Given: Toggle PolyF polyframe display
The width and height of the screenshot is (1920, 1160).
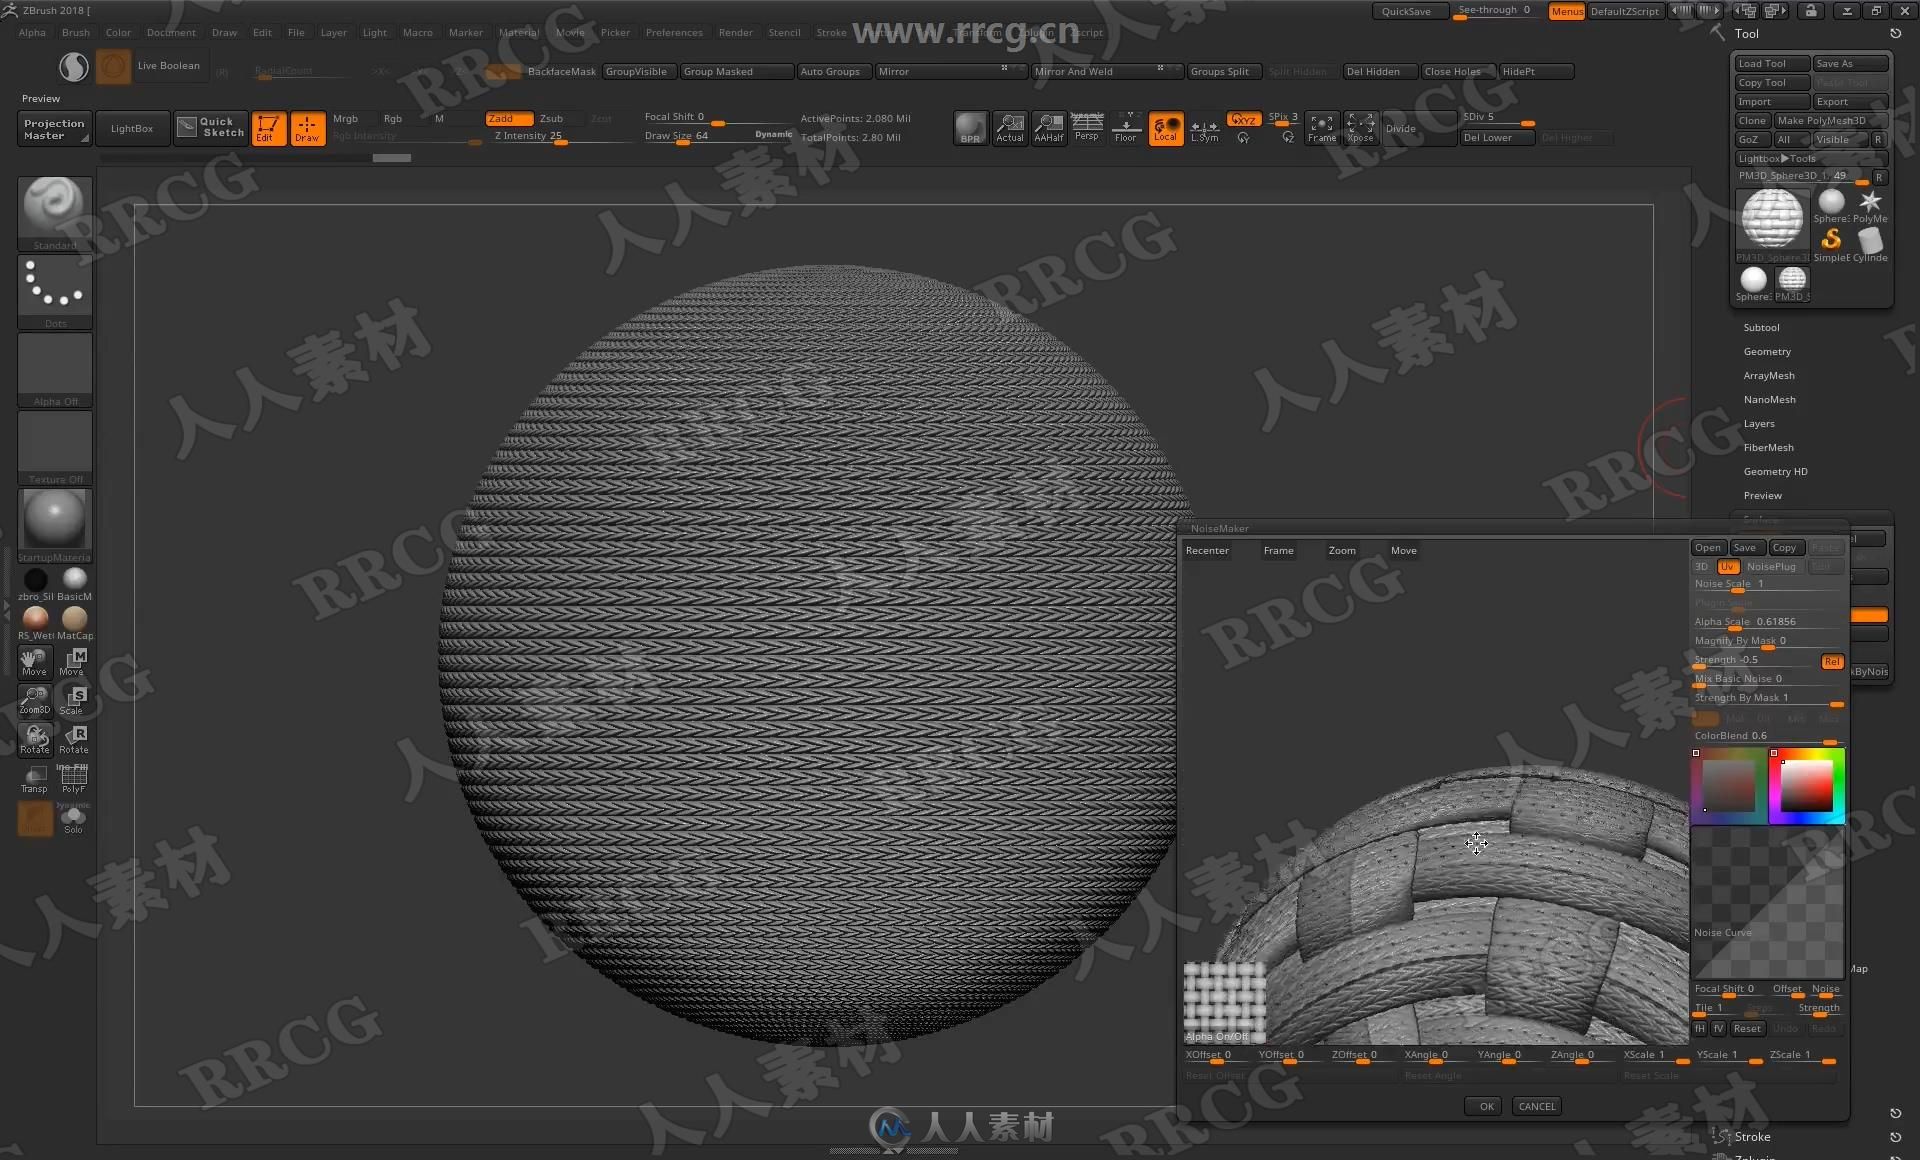Looking at the screenshot, I should pos(74,779).
